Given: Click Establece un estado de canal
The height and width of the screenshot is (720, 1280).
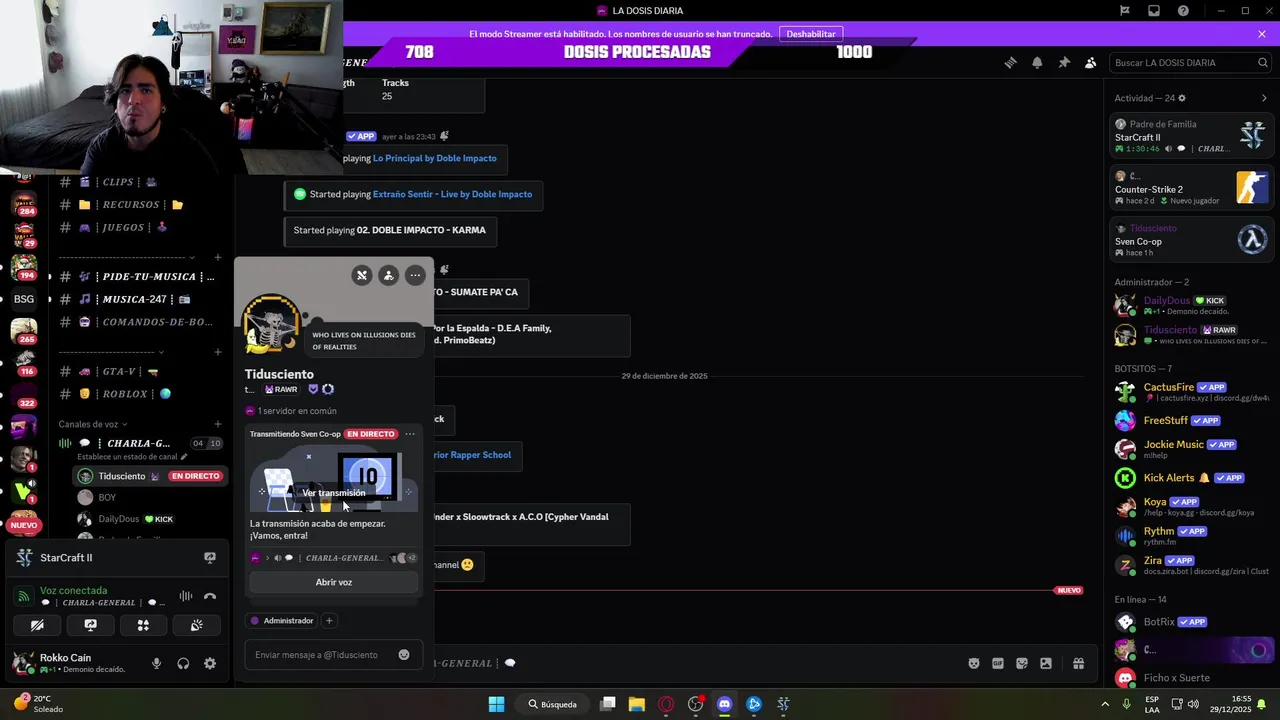Looking at the screenshot, I should tap(132, 457).
